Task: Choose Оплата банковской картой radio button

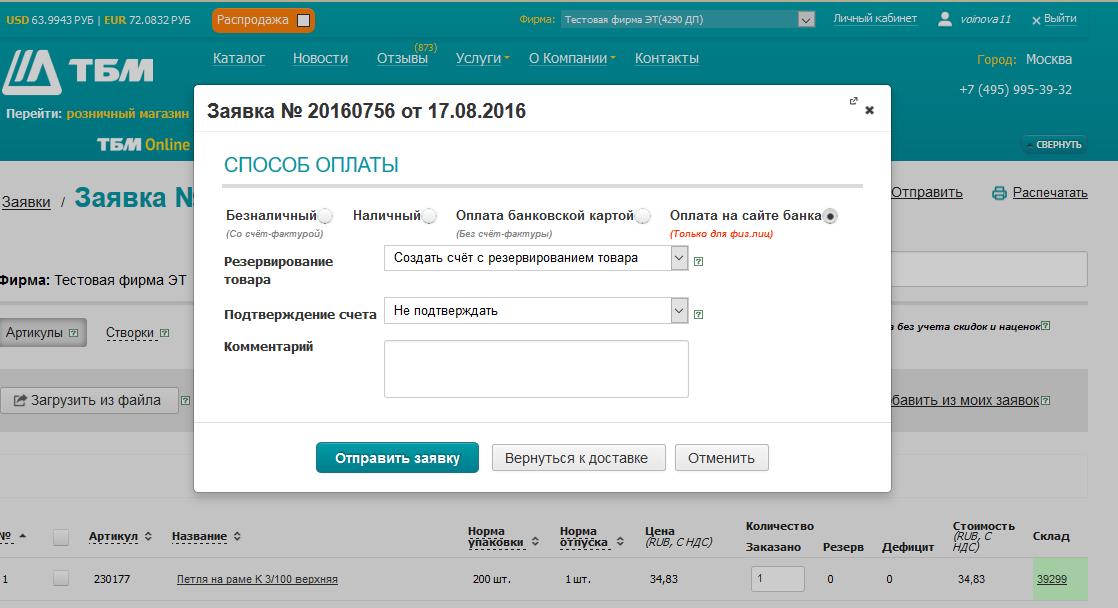Action: (x=643, y=216)
